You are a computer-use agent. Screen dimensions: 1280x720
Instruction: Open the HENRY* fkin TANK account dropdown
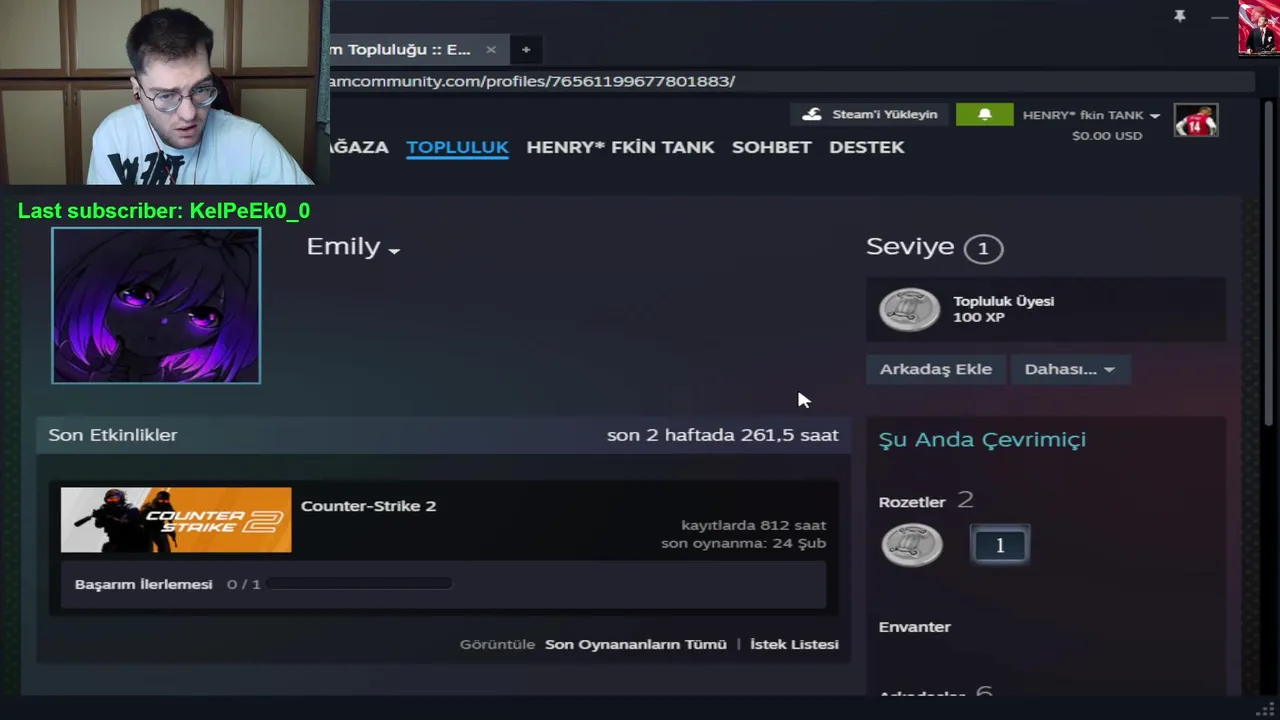click(1091, 115)
